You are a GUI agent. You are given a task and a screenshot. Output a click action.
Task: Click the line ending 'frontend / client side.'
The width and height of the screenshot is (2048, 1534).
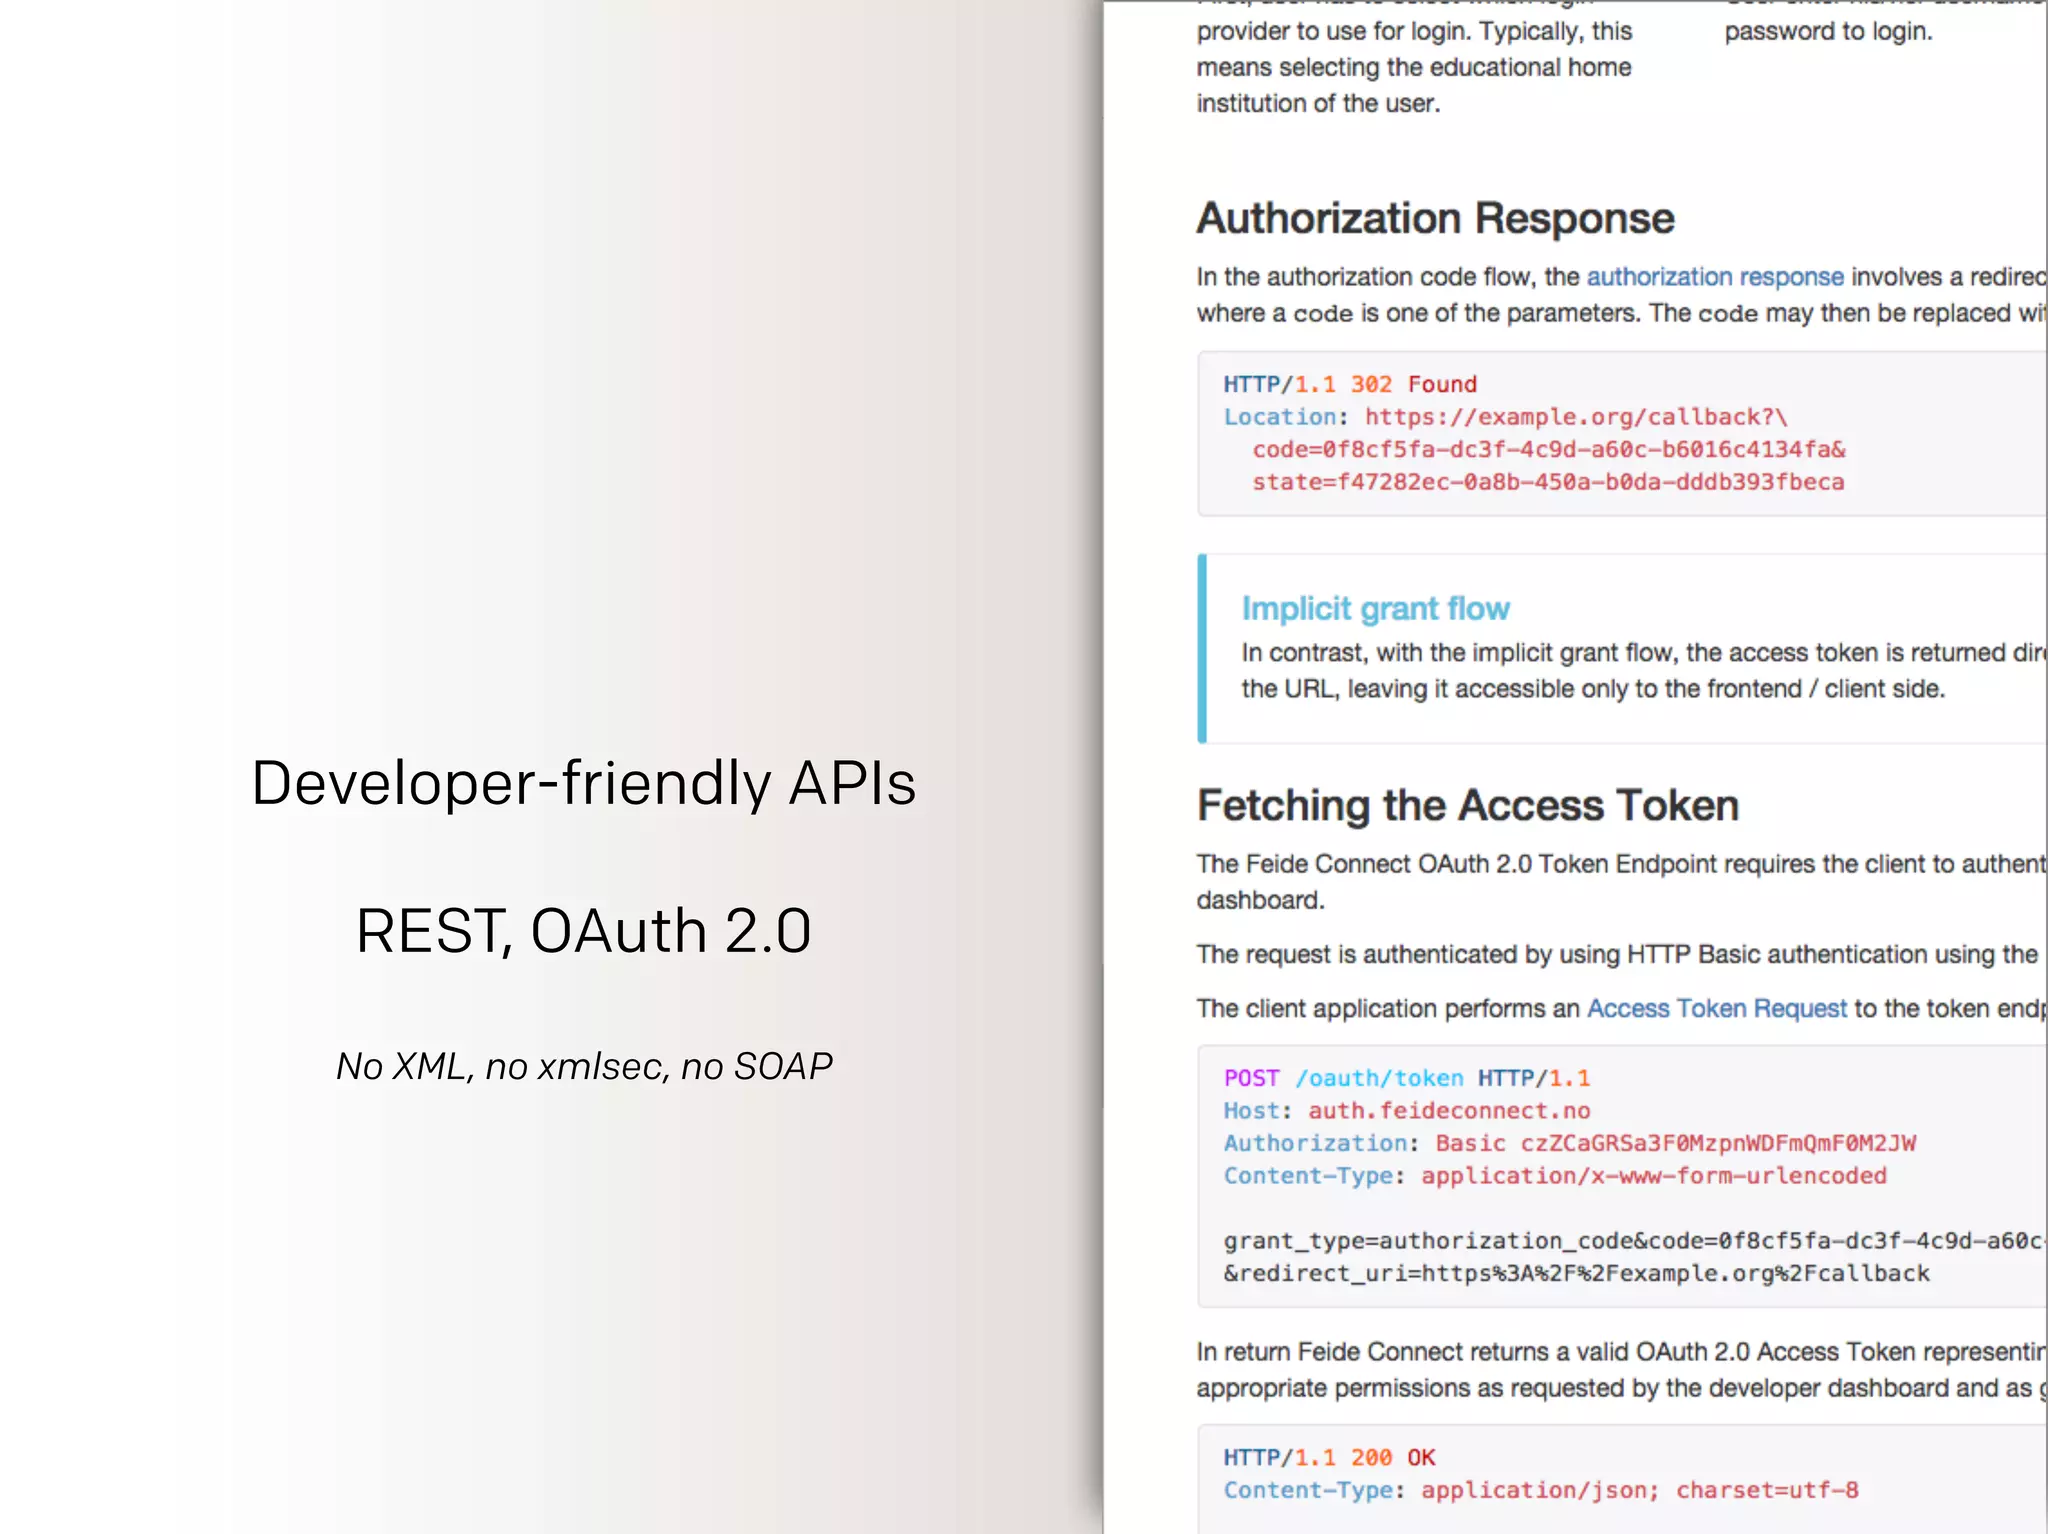point(1593,689)
